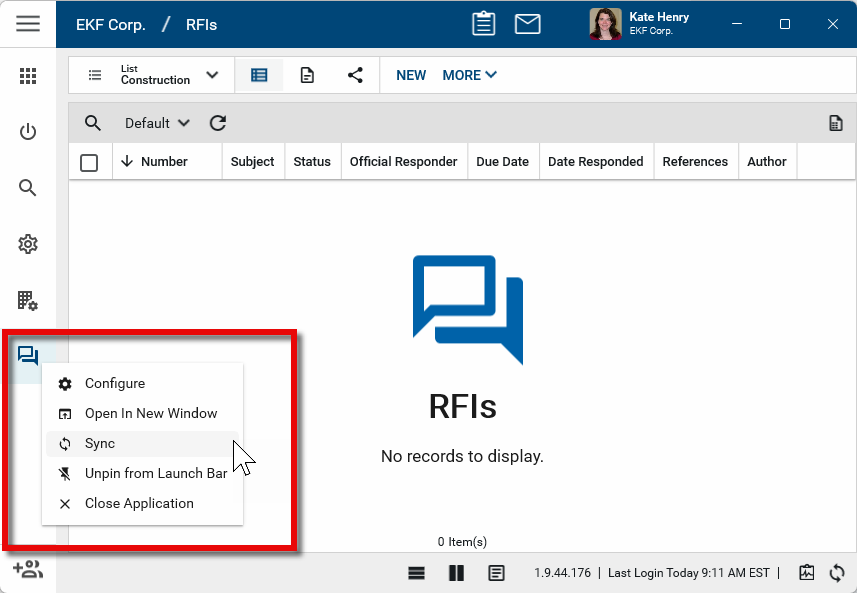The image size is (857, 593).
Task: Select Sync from the context menu
Action: (100, 444)
